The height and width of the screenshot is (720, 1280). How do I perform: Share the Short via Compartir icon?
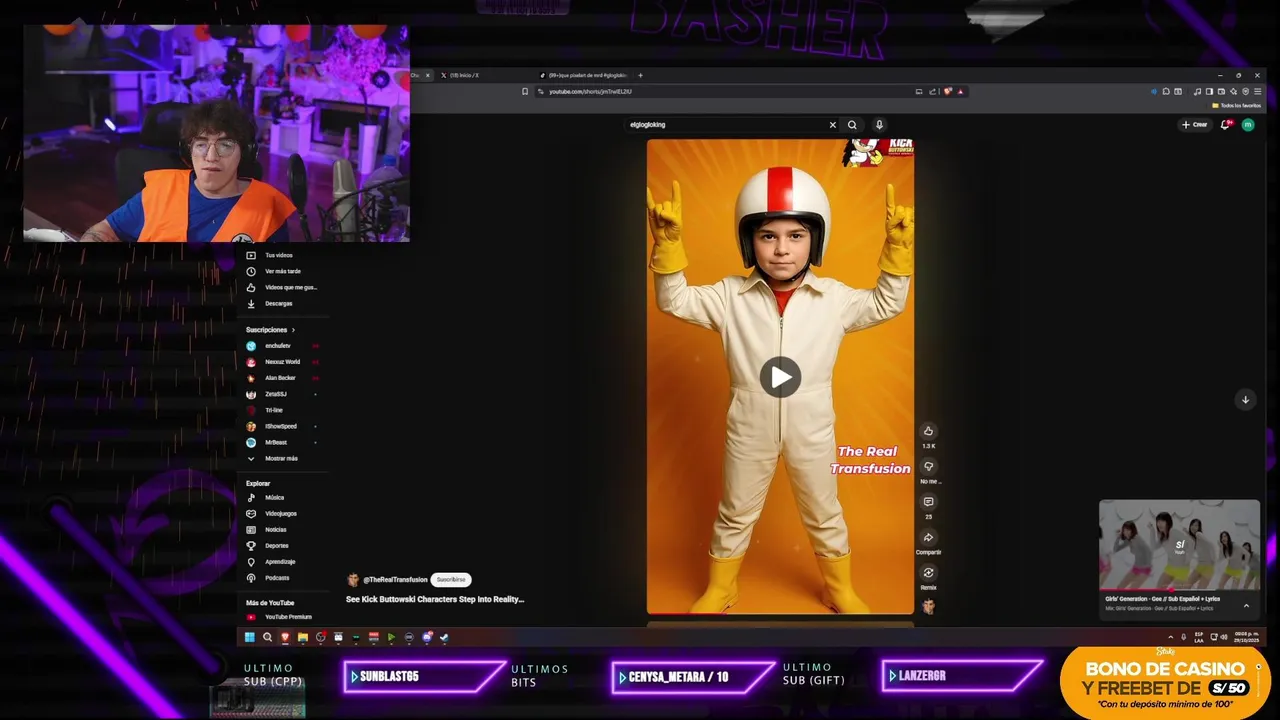tap(928, 538)
